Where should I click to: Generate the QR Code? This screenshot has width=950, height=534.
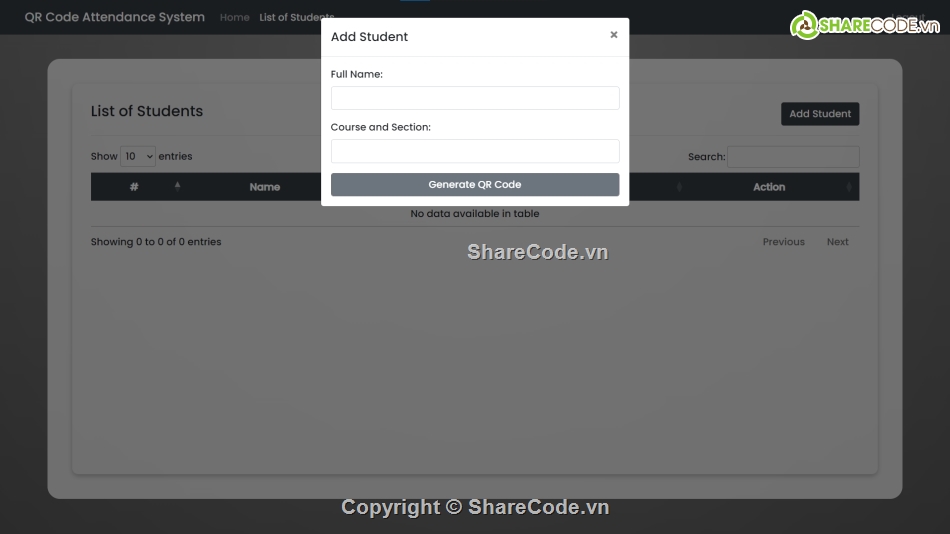tap(475, 184)
